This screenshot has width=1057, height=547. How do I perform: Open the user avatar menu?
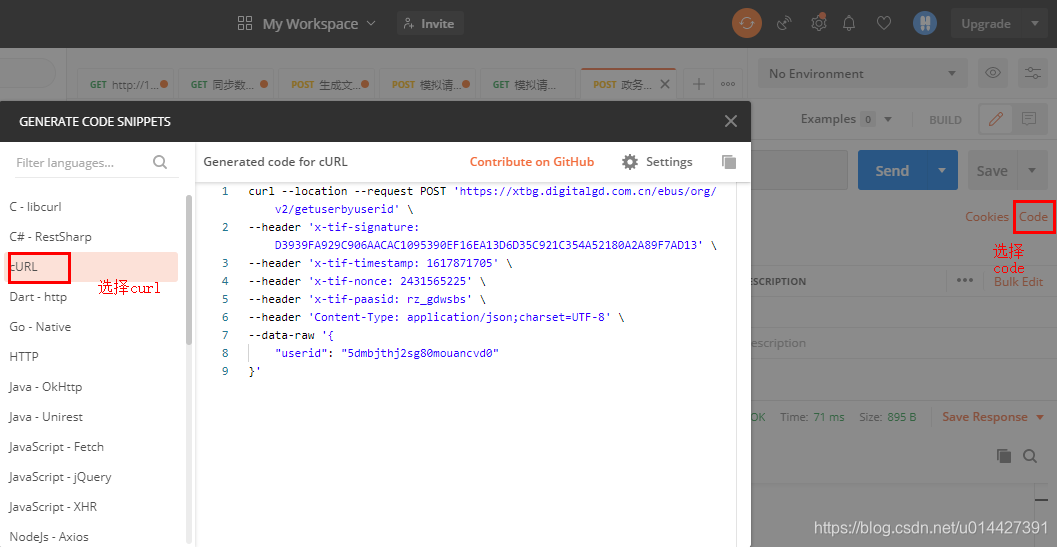click(x=925, y=24)
